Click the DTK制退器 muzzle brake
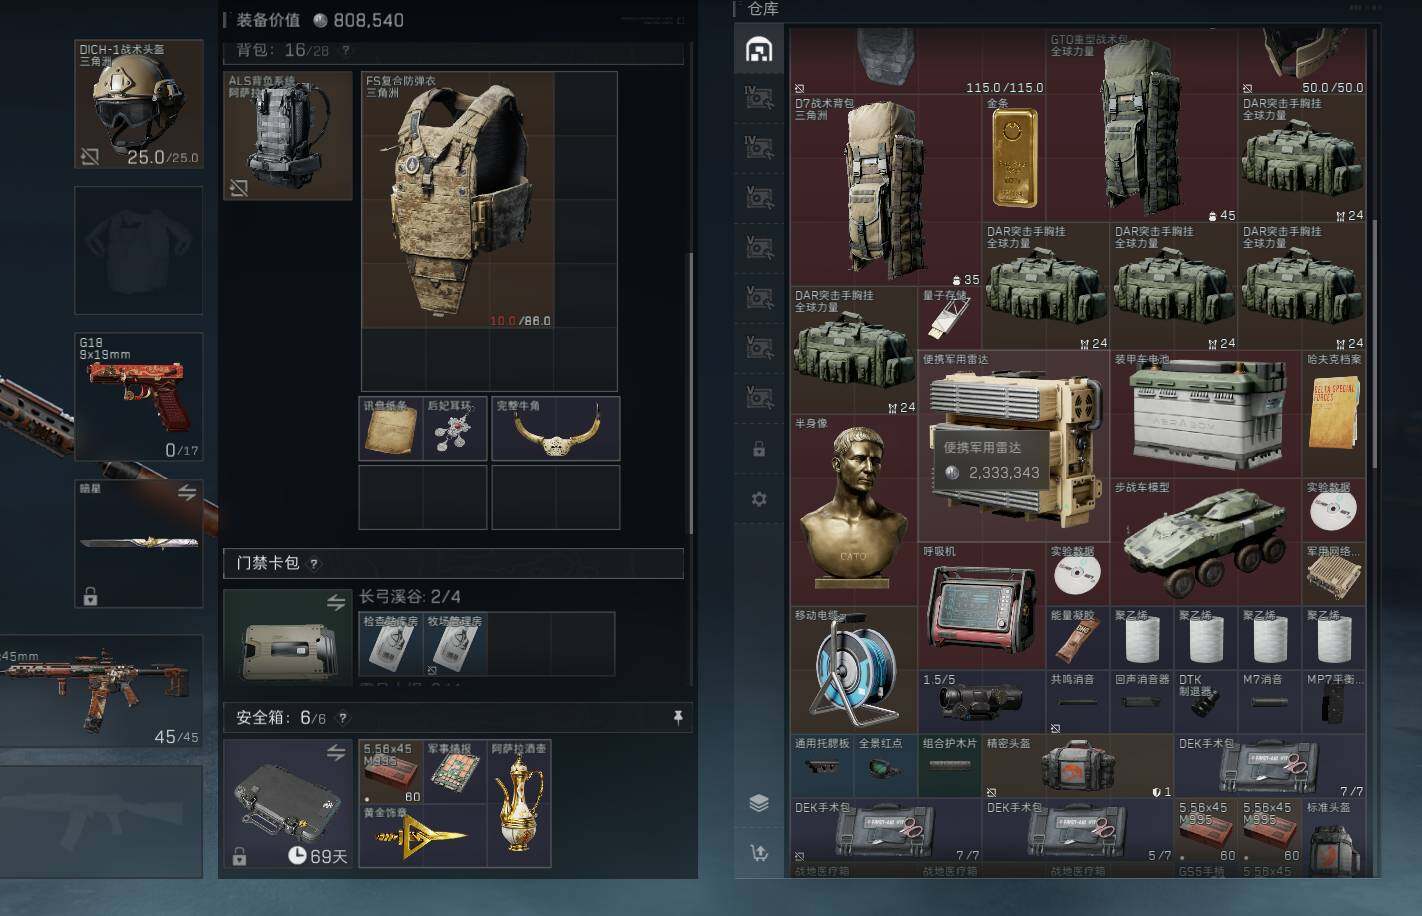This screenshot has height=916, width=1422. pyautogui.click(x=1206, y=703)
